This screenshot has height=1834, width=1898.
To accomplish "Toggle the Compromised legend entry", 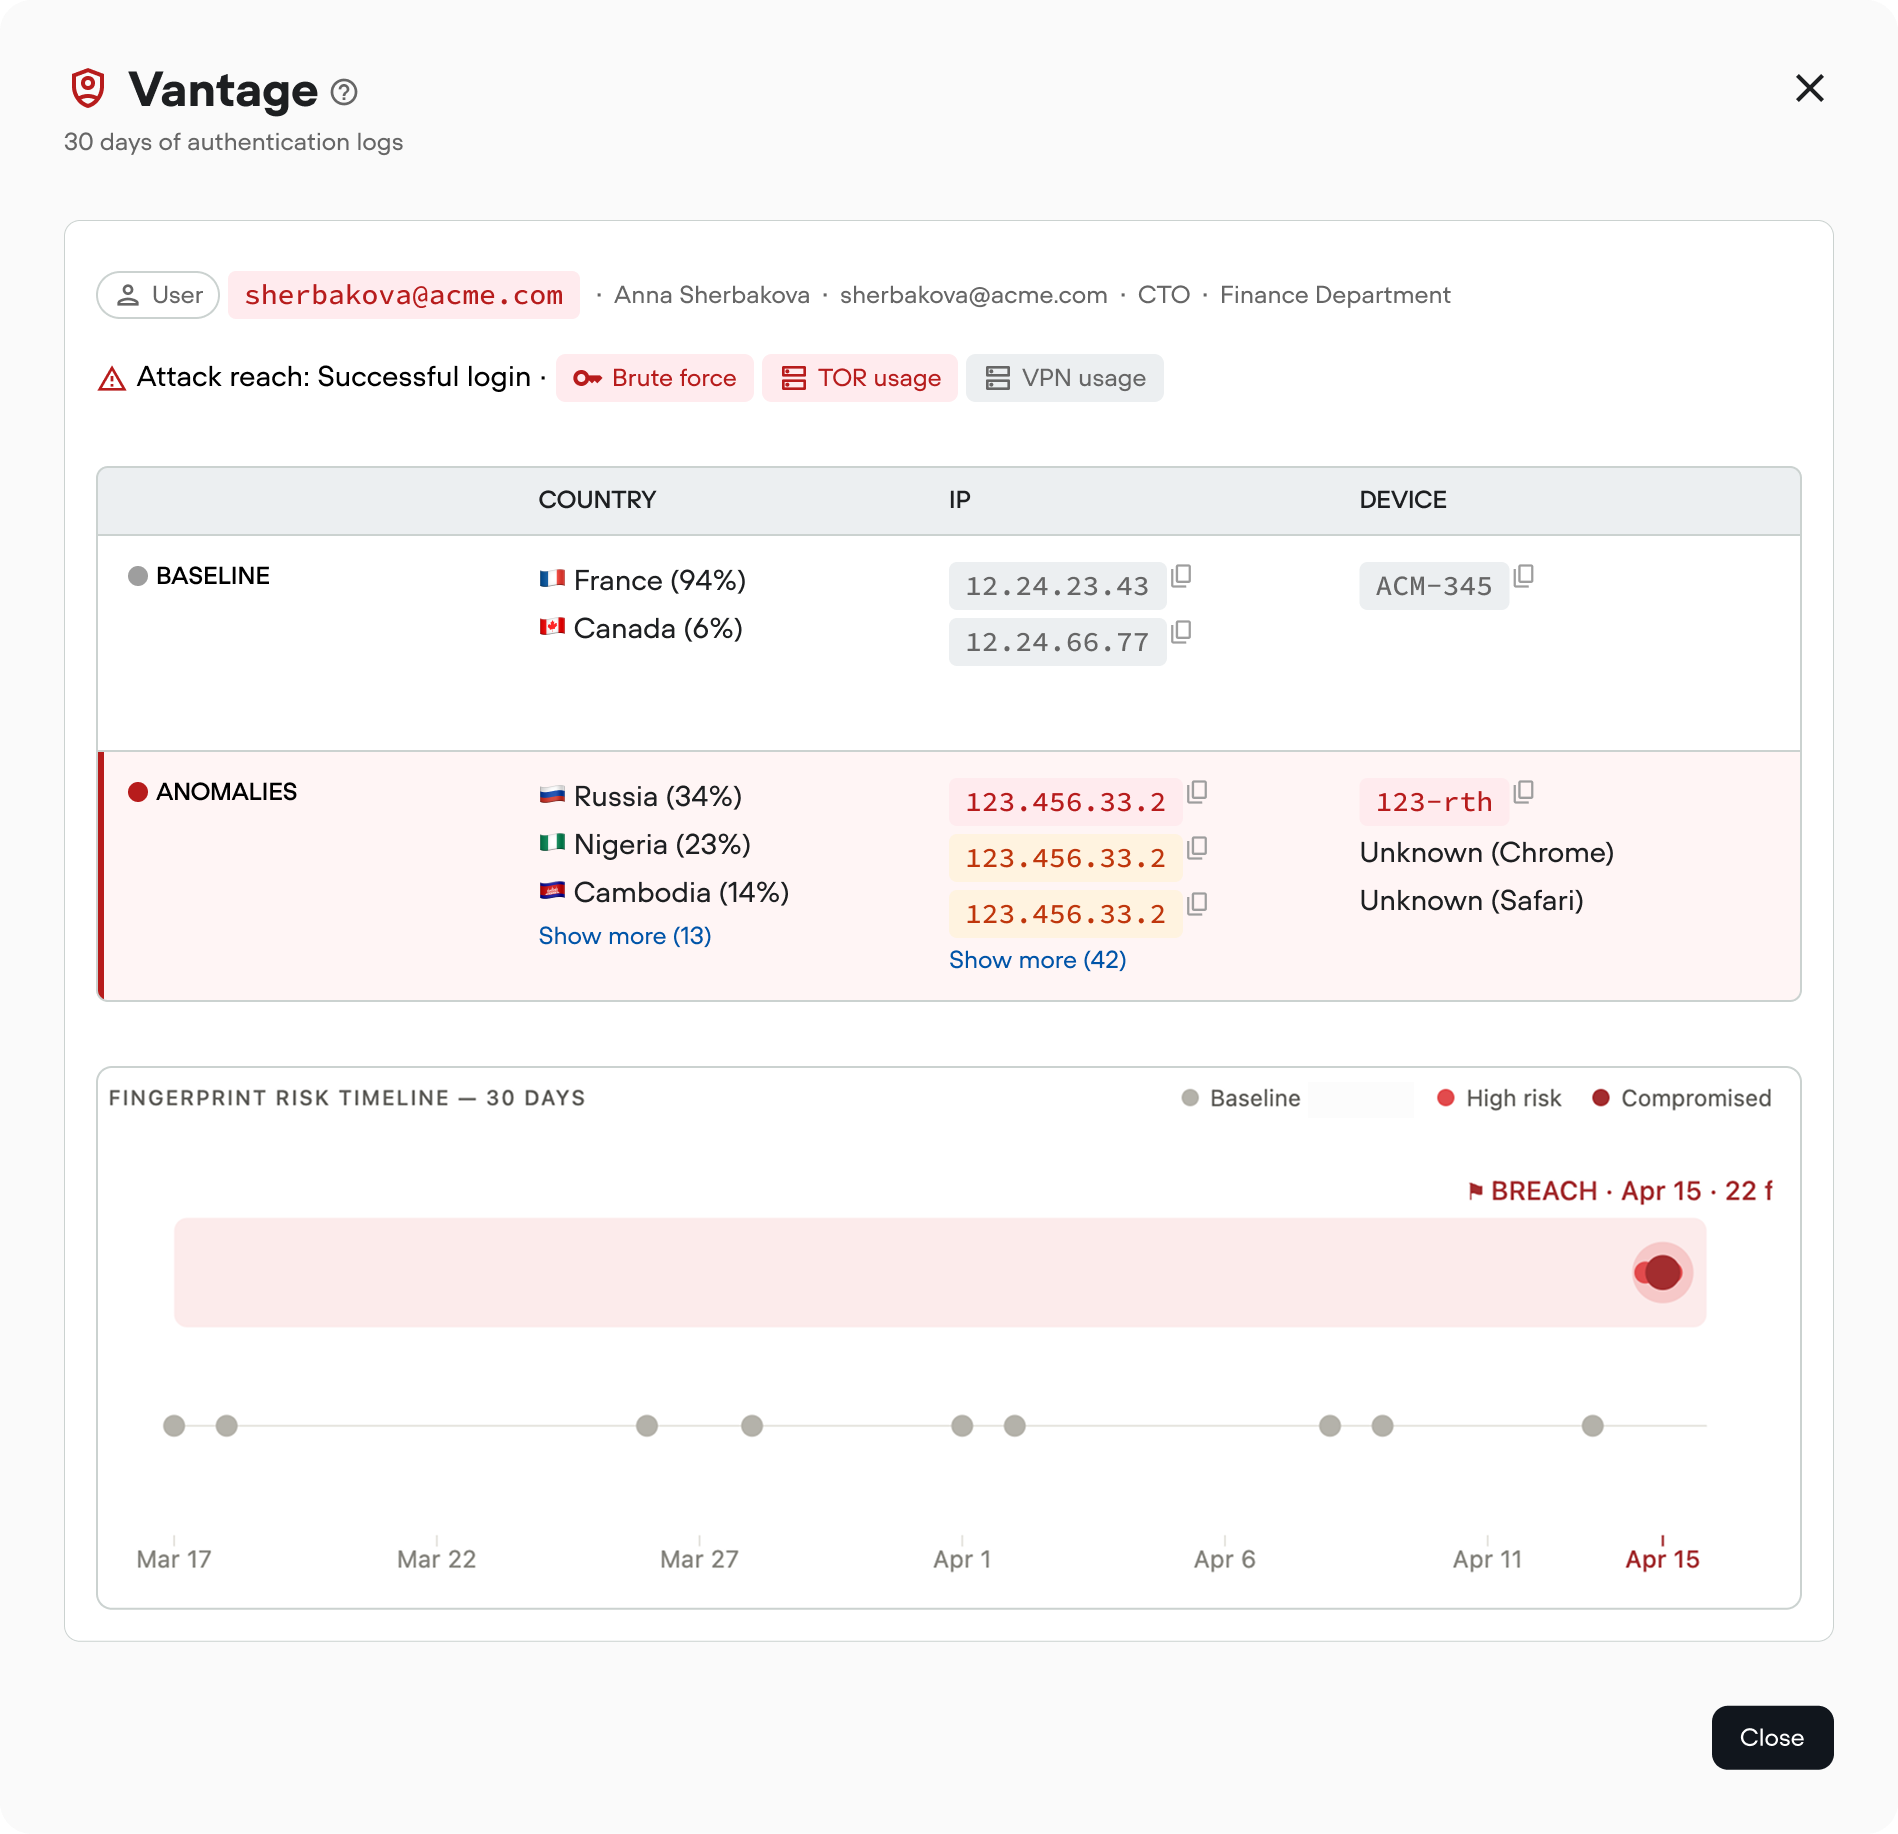I will [1682, 1098].
